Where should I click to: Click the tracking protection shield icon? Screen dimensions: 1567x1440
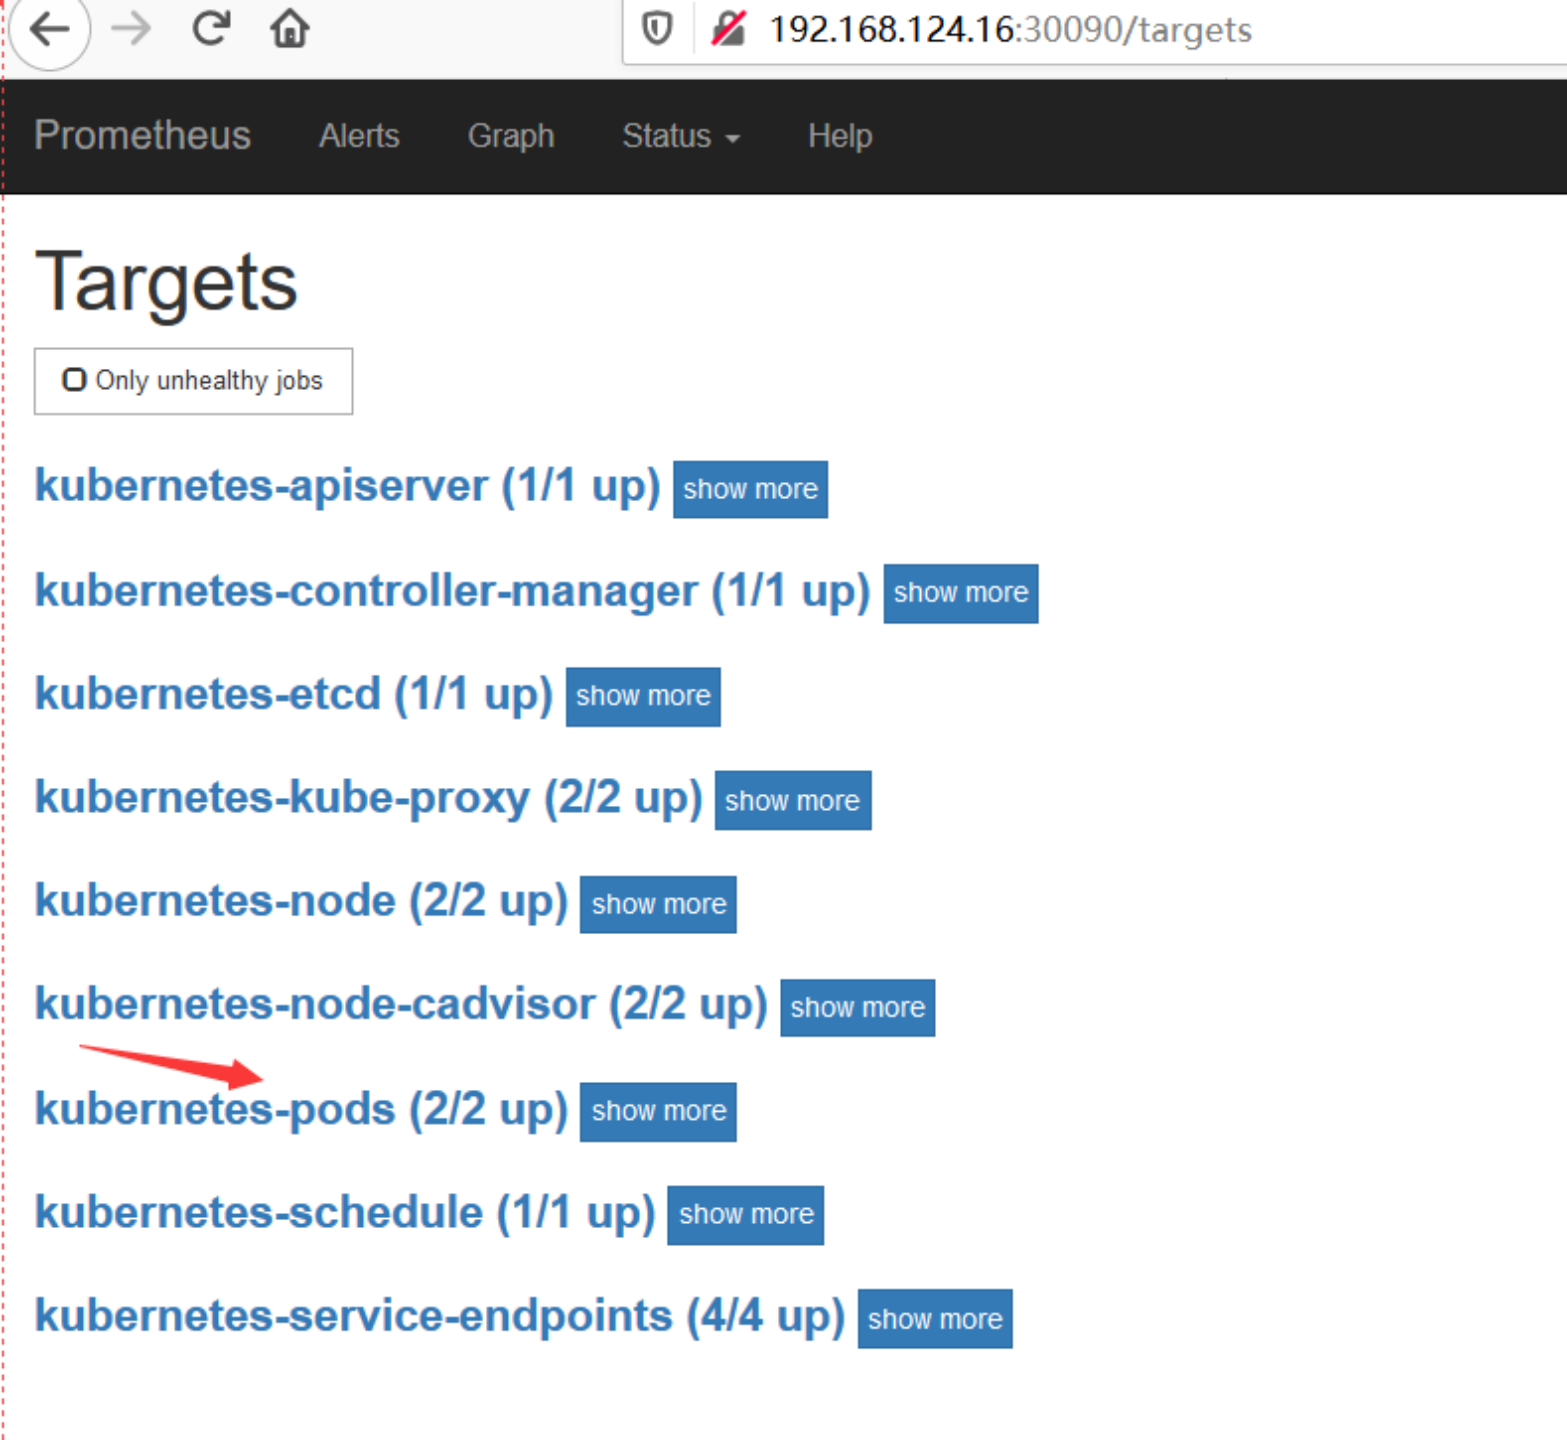(657, 29)
